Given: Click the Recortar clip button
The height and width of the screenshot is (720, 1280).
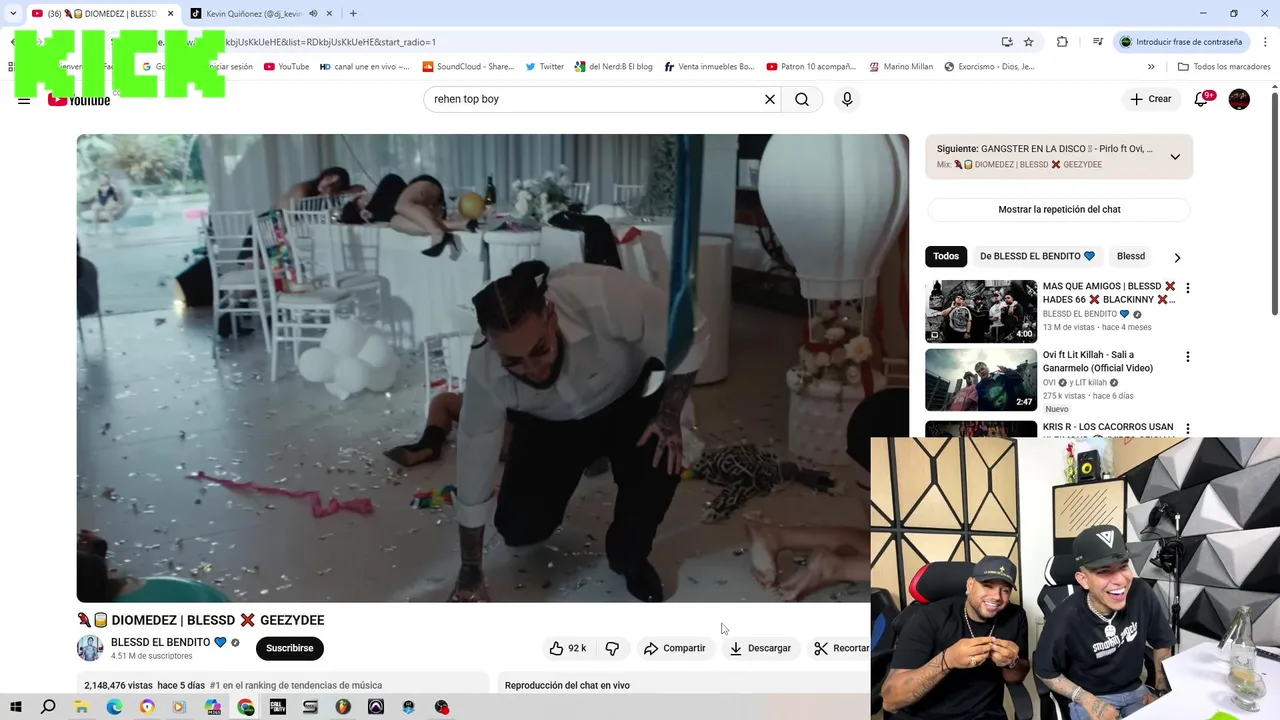Looking at the screenshot, I should 842,648.
